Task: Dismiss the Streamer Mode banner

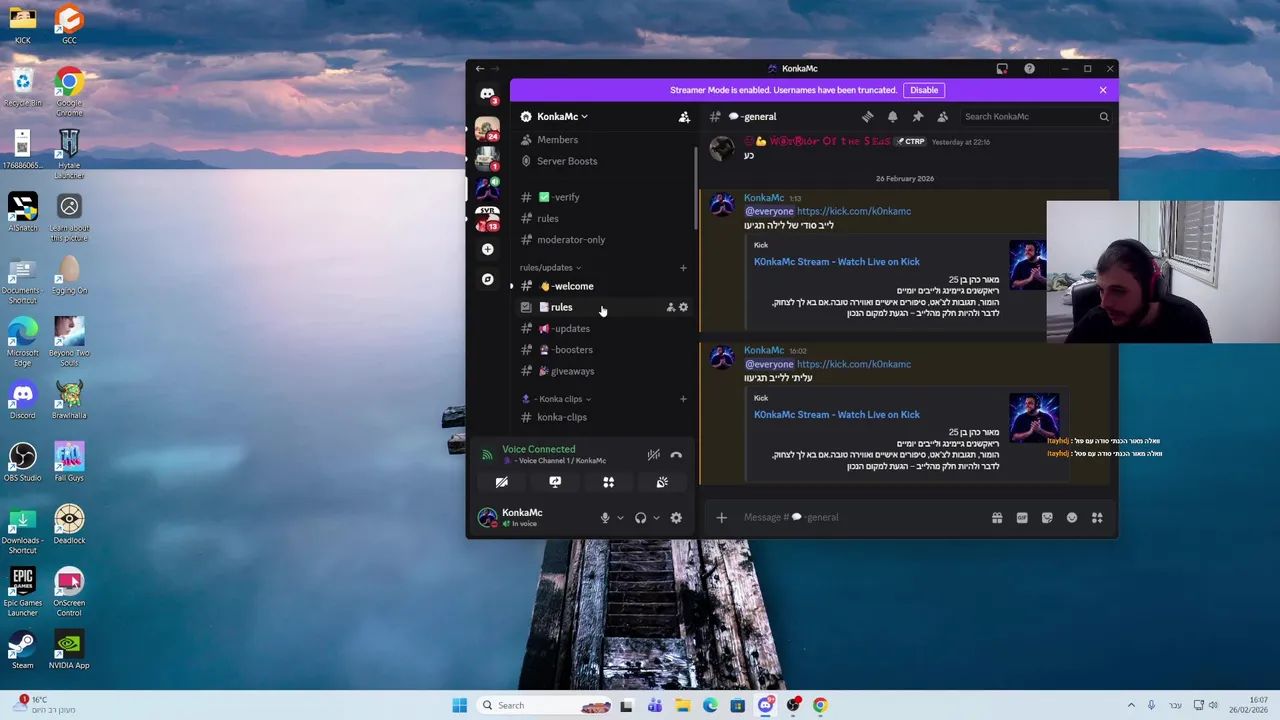Action: pos(1103,90)
